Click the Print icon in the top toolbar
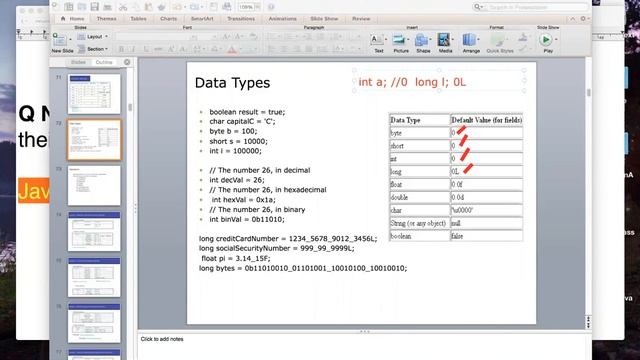 click(108, 7)
